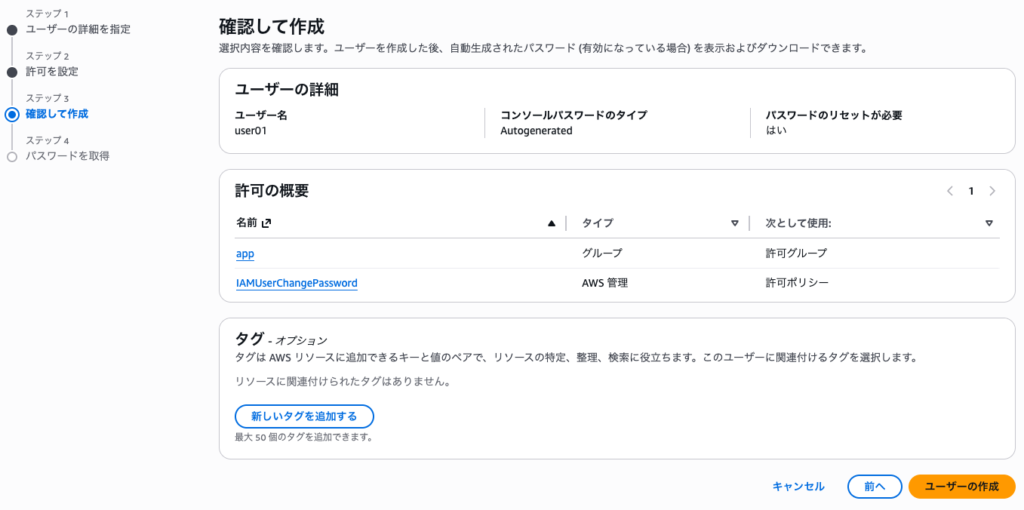The image size is (1024, 510).
Task: Sort by the タイプ column arrow
Action: coord(735,223)
